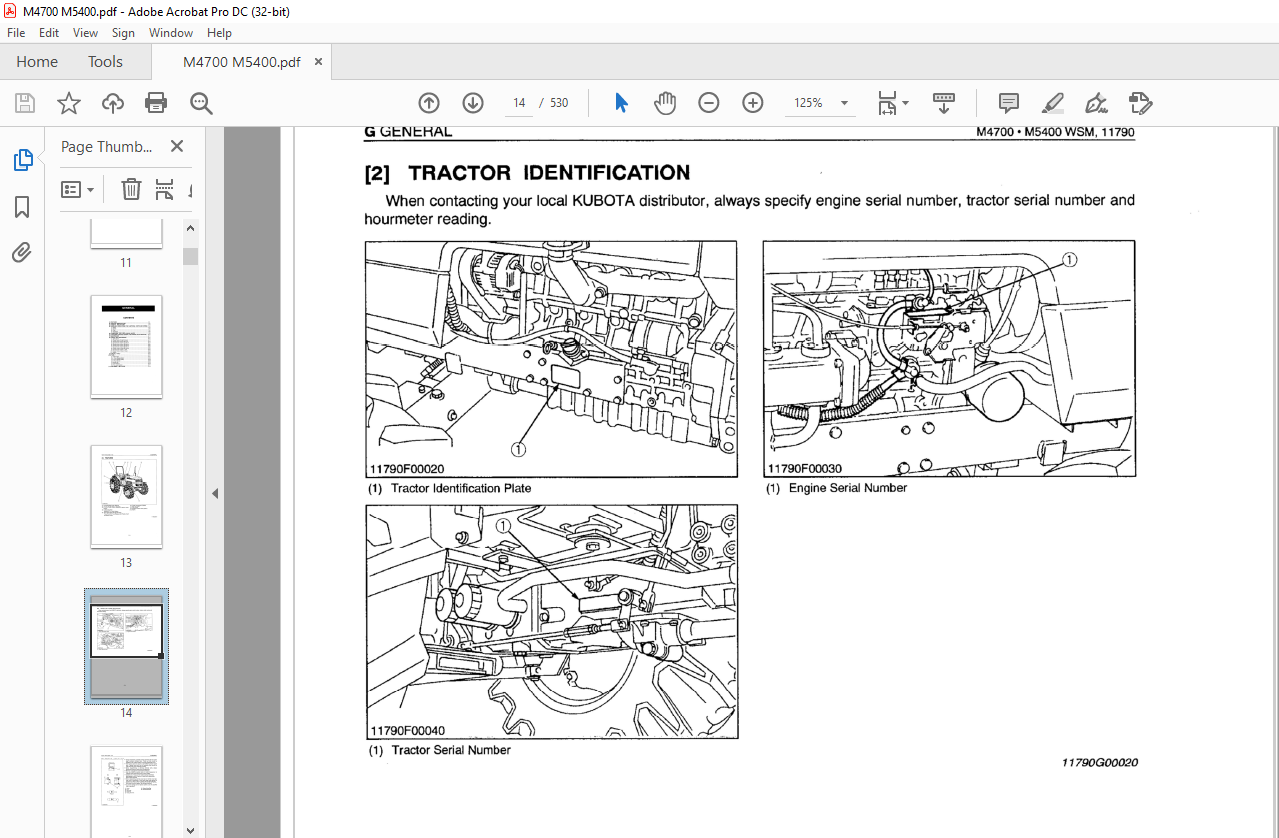This screenshot has height=838, width=1279.
Task: Select page 14 thumbnail
Action: click(x=126, y=647)
